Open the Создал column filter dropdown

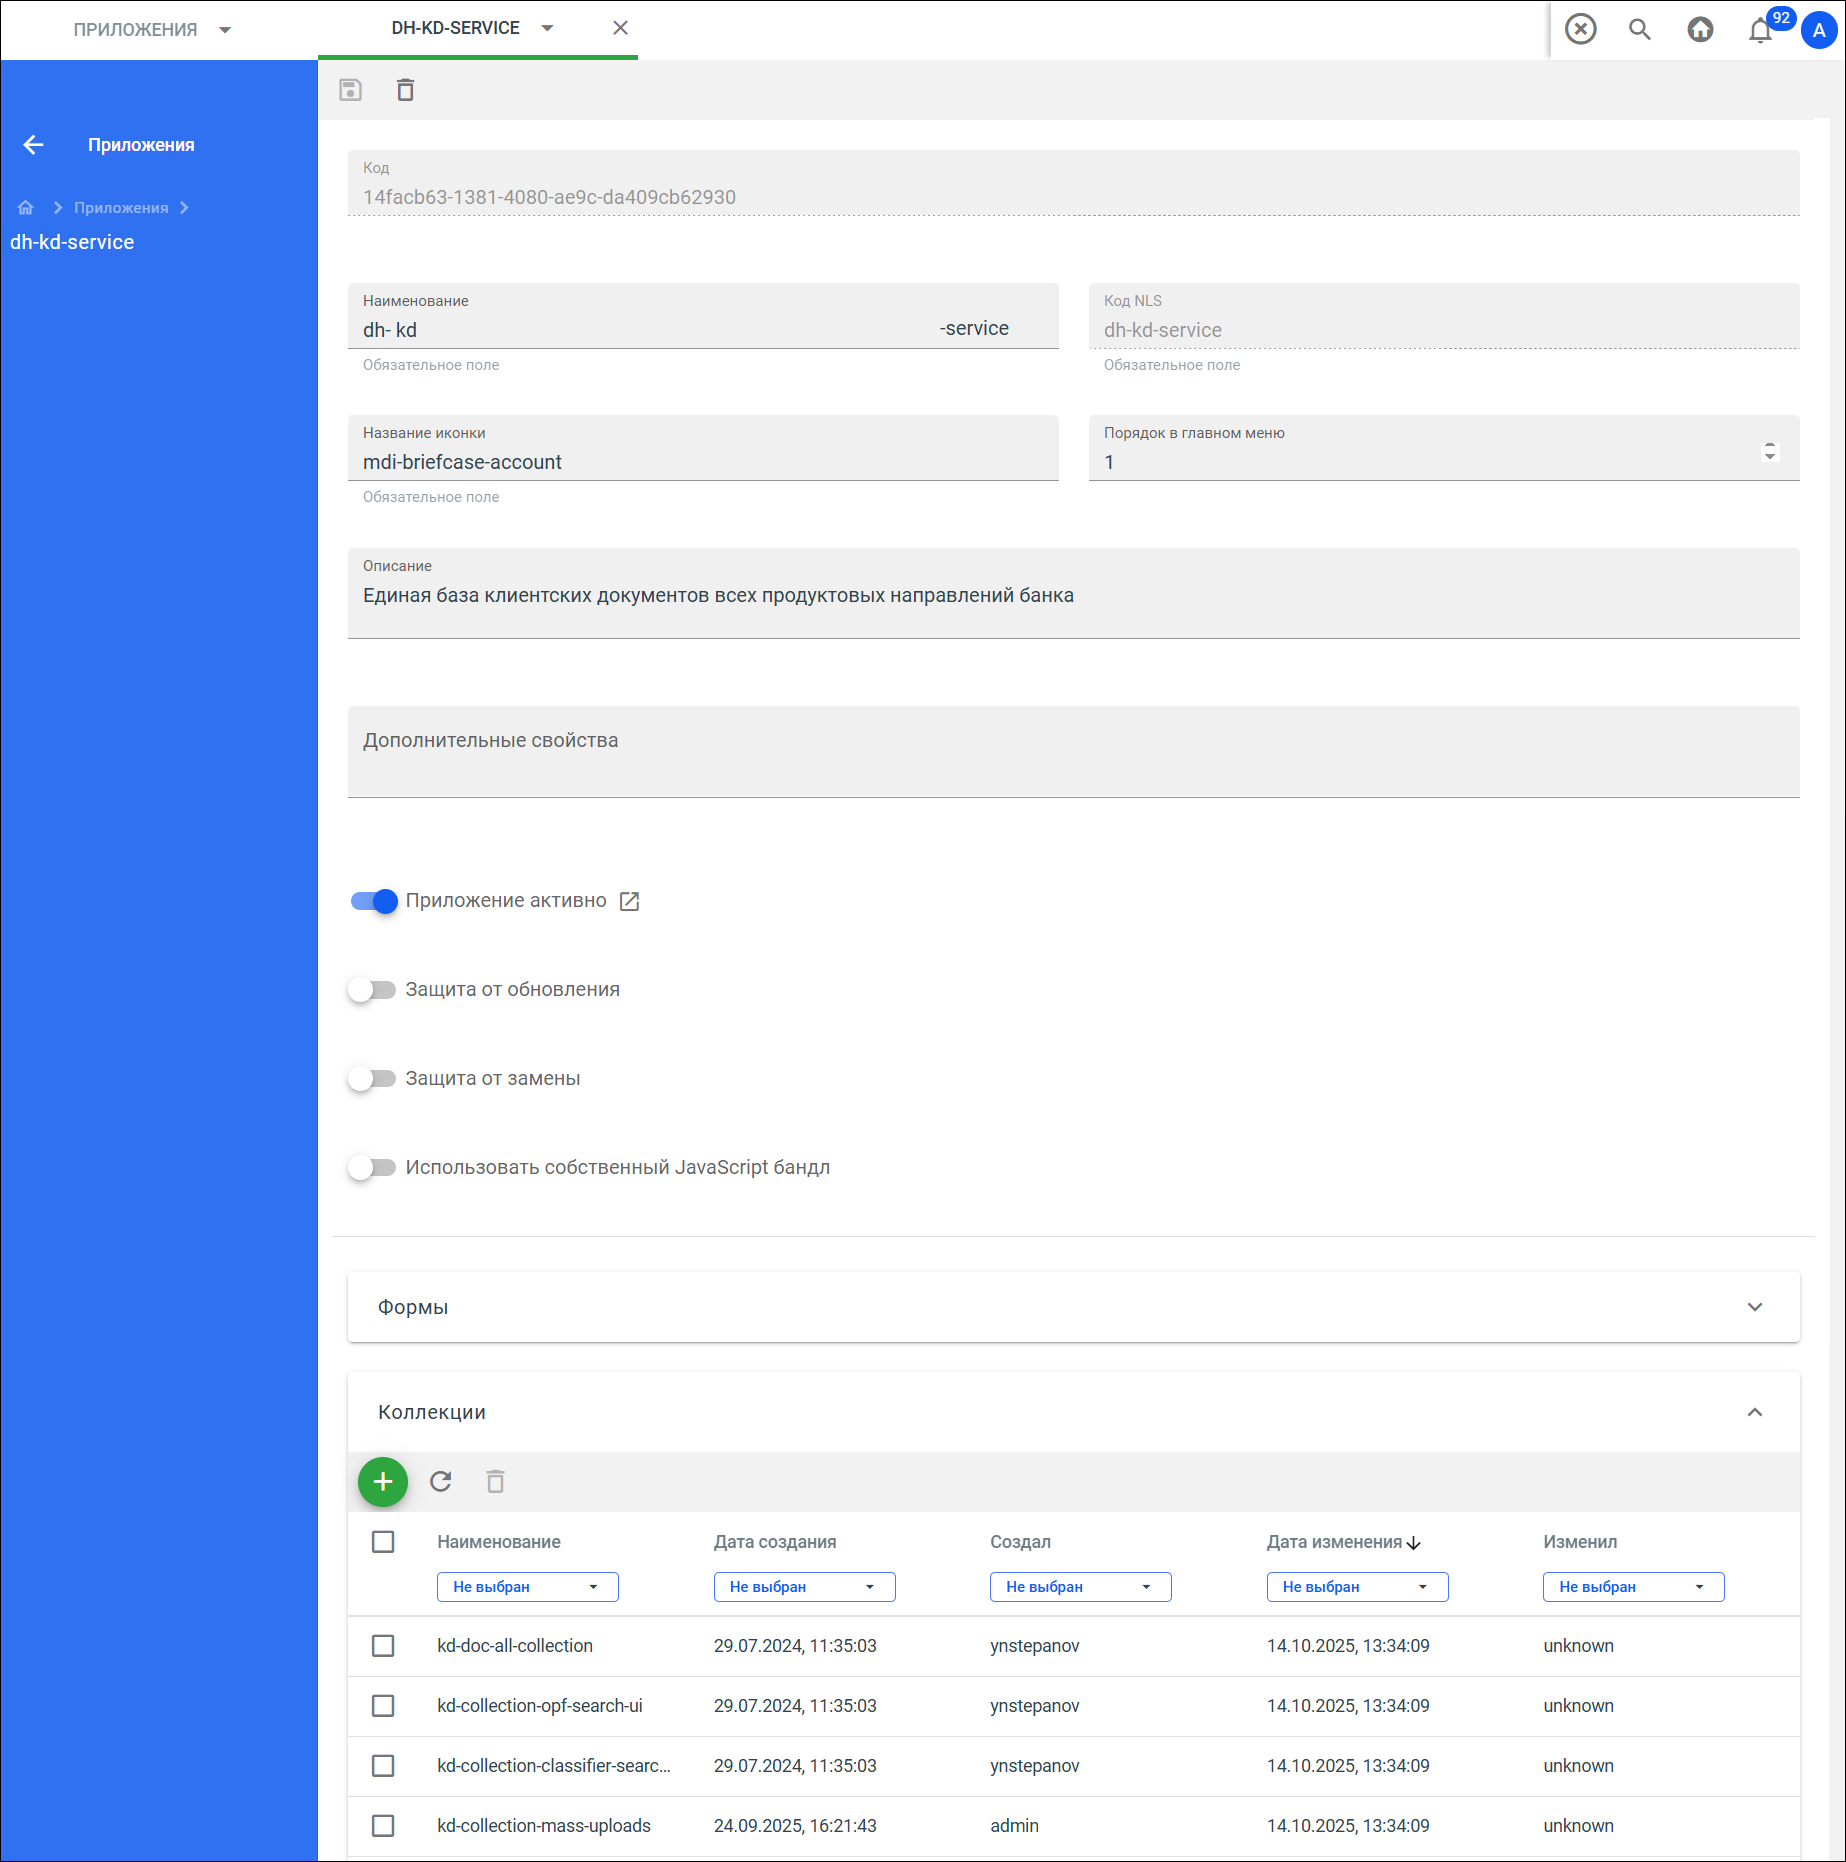1080,1587
